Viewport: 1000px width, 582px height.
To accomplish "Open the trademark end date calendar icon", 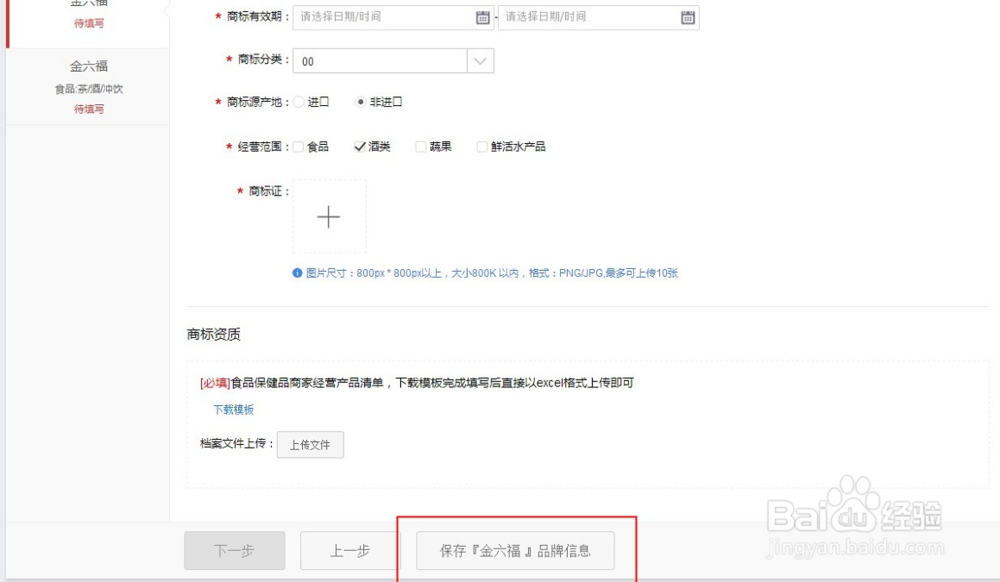I will coord(688,17).
